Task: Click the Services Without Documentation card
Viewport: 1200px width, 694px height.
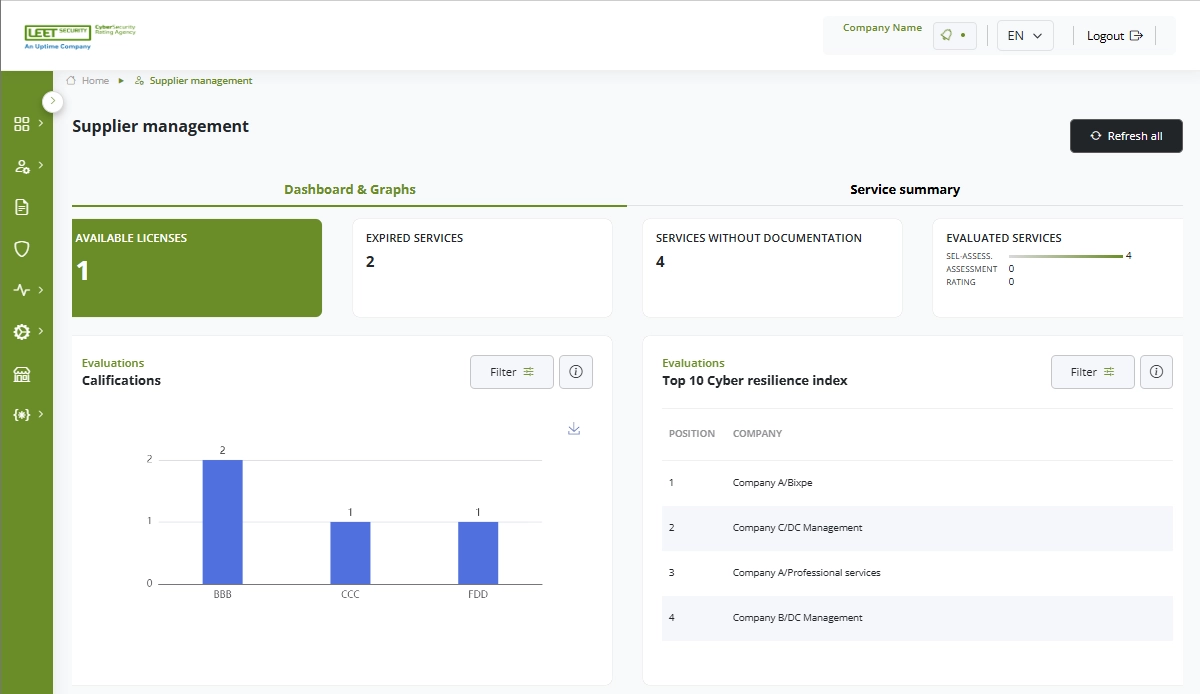Action: click(772, 268)
